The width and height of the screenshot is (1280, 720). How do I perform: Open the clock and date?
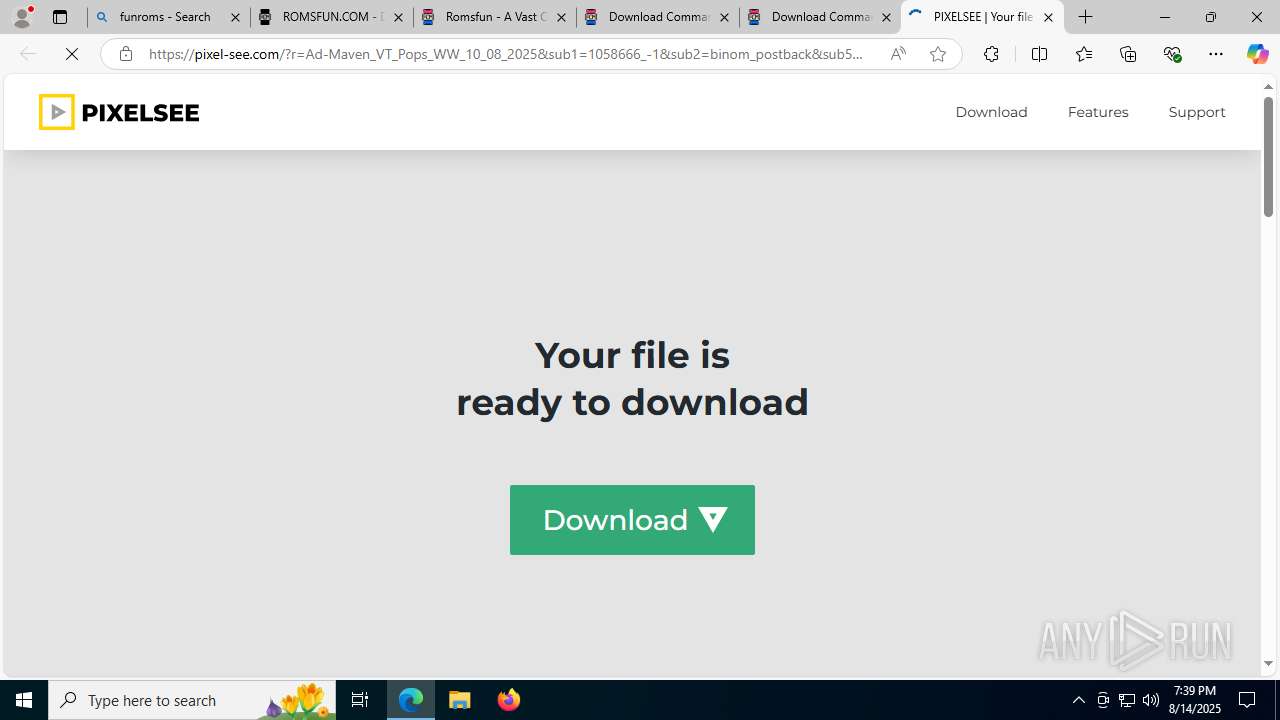click(x=1195, y=700)
